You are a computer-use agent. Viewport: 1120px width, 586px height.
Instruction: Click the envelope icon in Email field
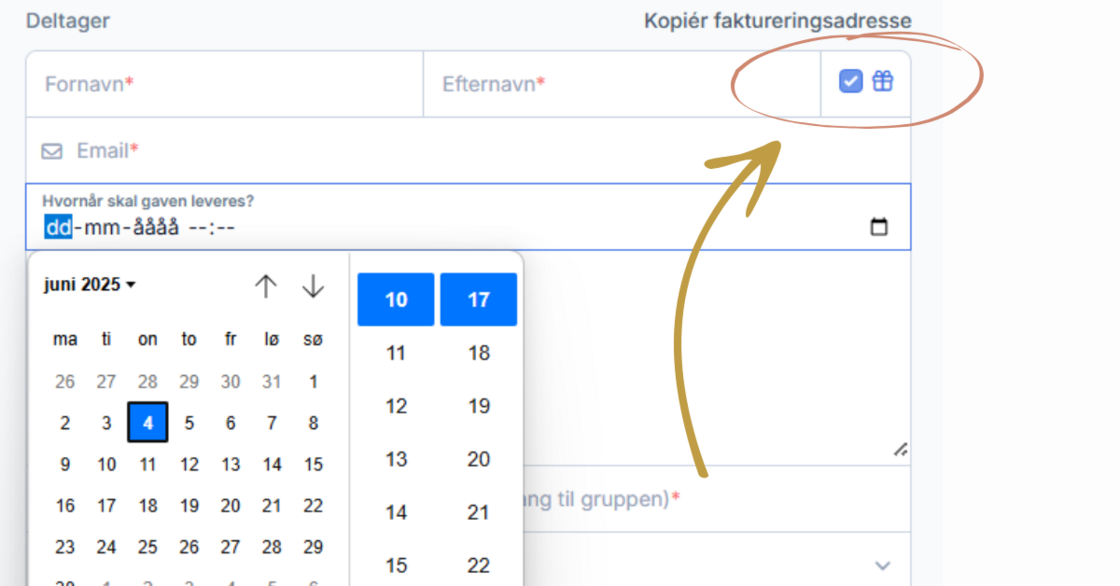tap(52, 151)
